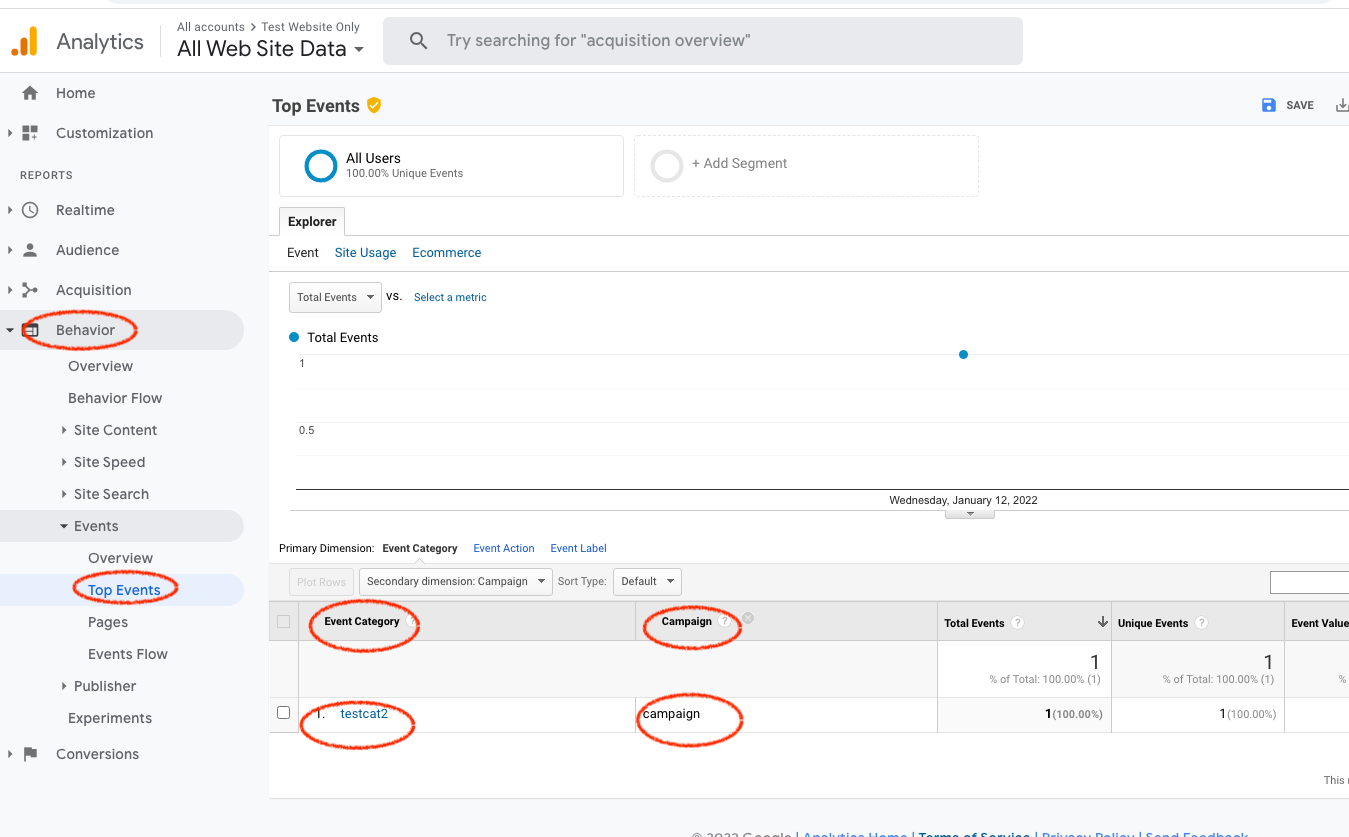Click the Home icon in sidebar
This screenshot has height=837, width=1349.
[x=30, y=93]
